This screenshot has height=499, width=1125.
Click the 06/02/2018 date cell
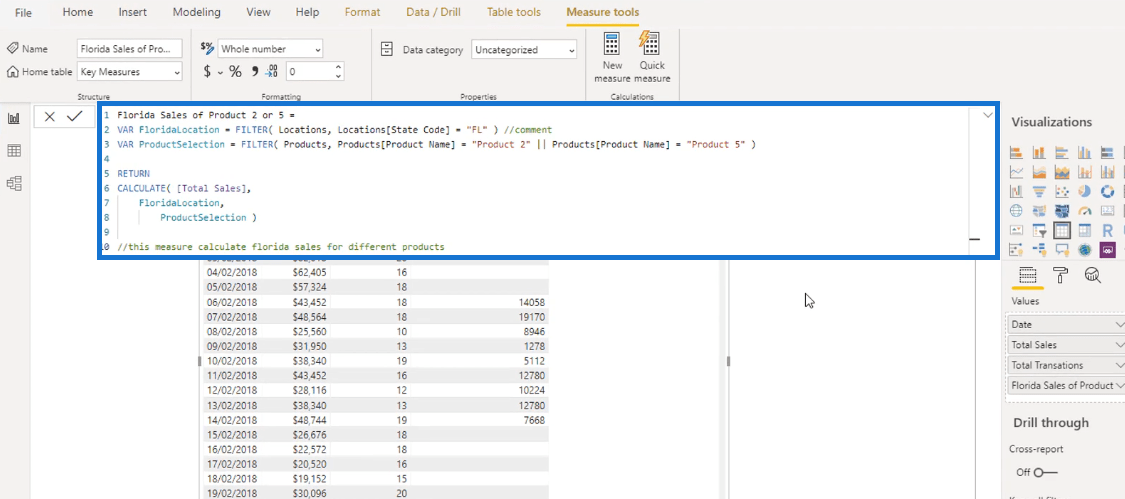pos(232,302)
